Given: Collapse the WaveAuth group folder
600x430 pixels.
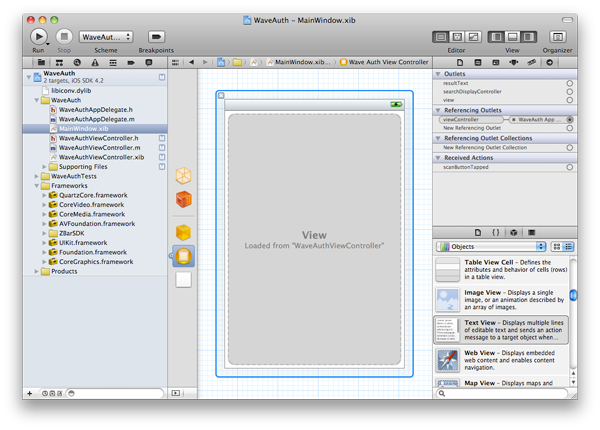Looking at the screenshot, I should tap(36, 100).
